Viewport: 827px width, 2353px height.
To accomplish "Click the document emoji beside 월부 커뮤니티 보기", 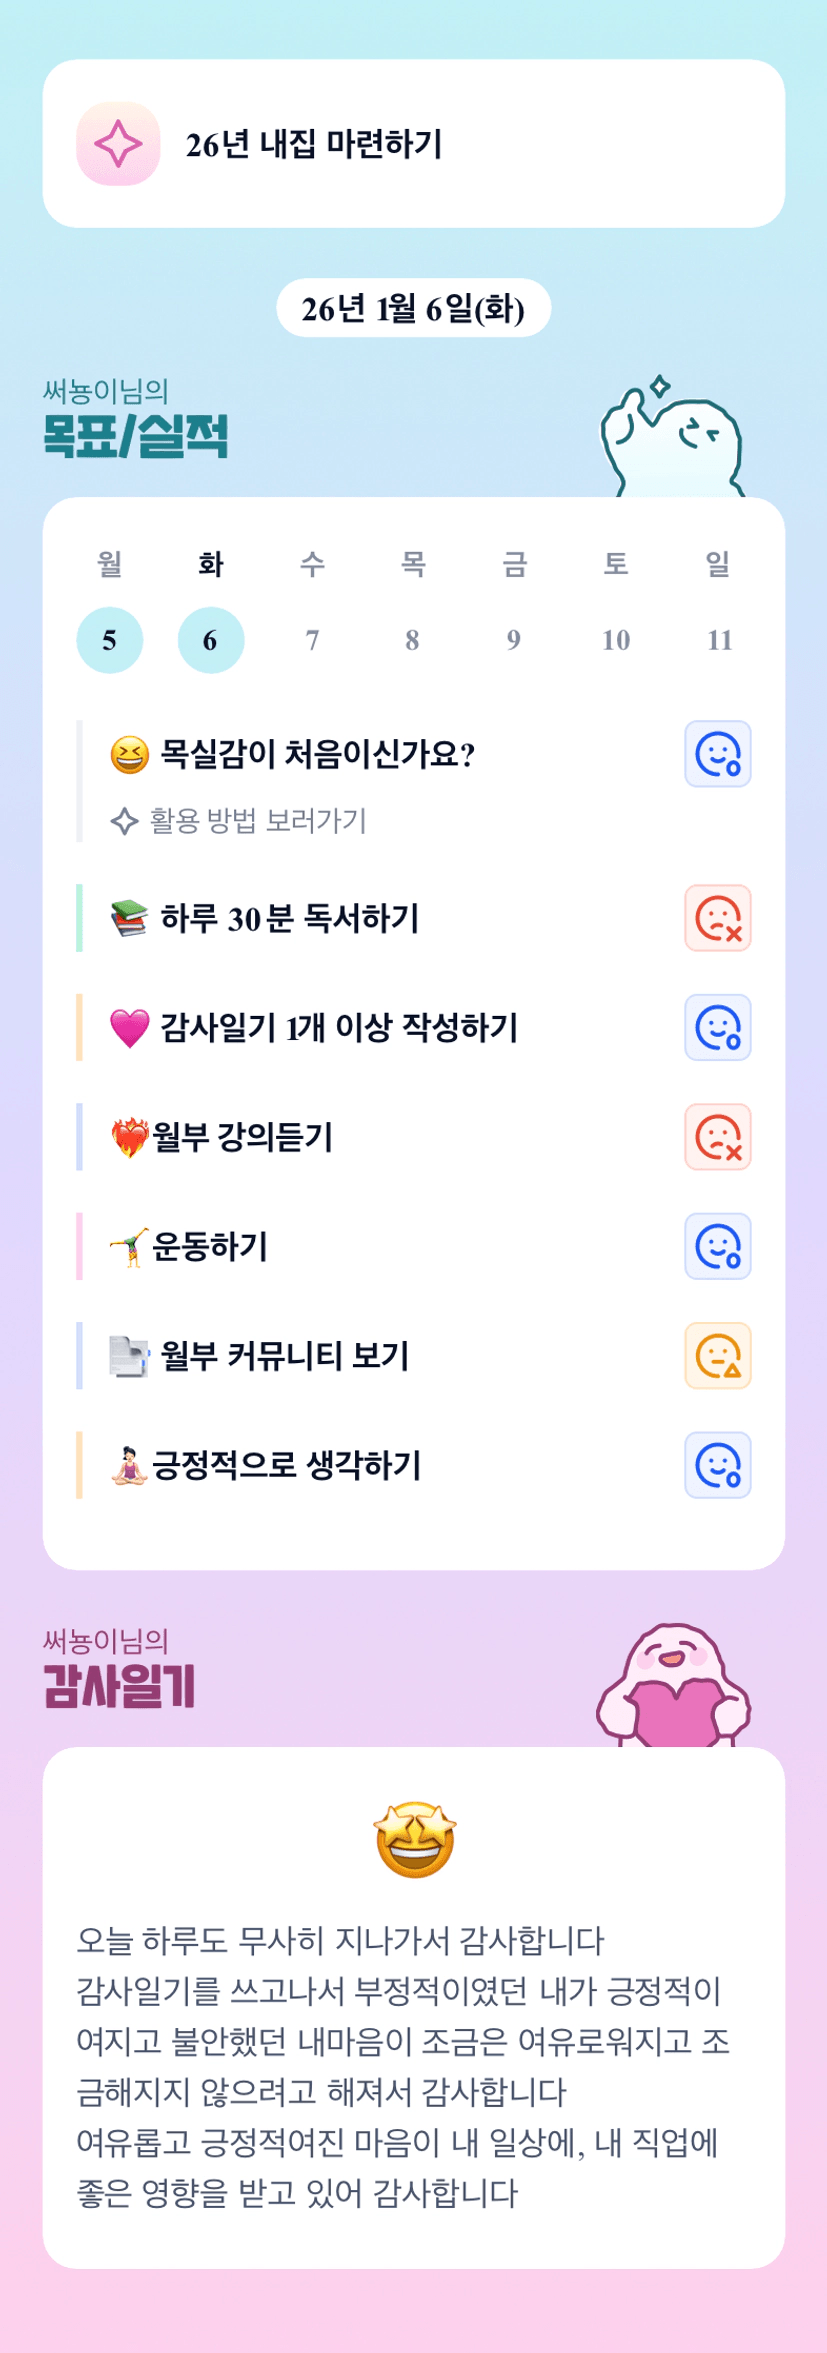I will [x=129, y=1356].
